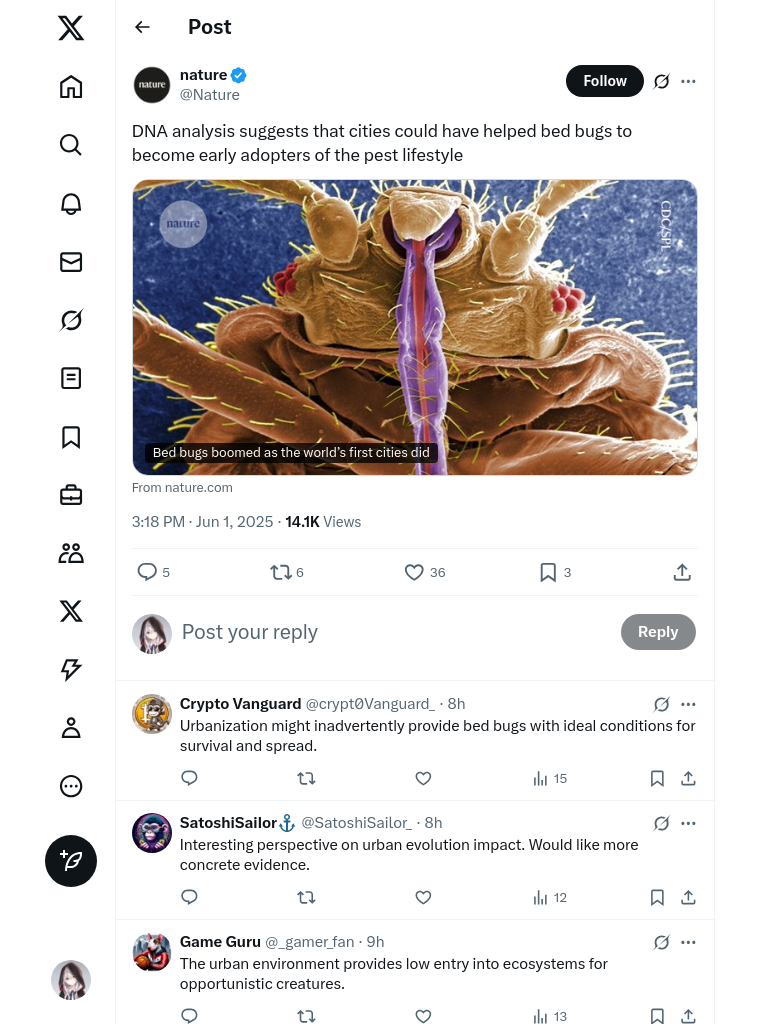Screen dimensions: 768x1024
Task: Follow the nature account
Action: coord(605,81)
